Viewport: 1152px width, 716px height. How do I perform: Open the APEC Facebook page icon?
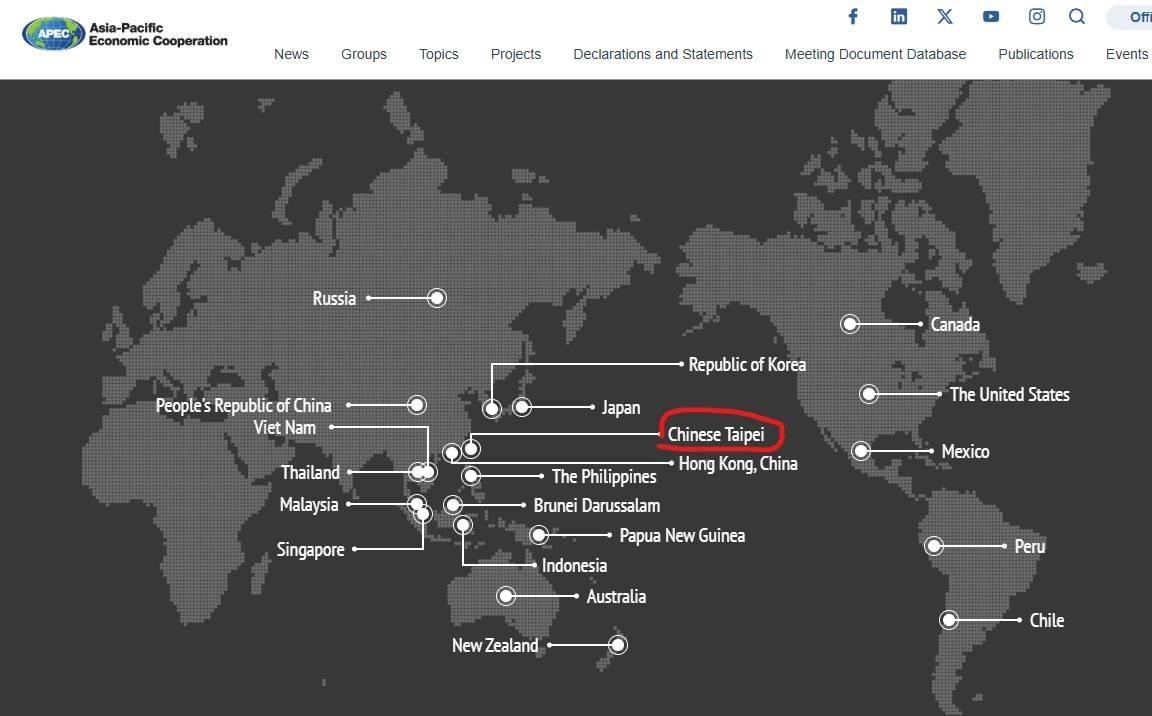tap(853, 16)
